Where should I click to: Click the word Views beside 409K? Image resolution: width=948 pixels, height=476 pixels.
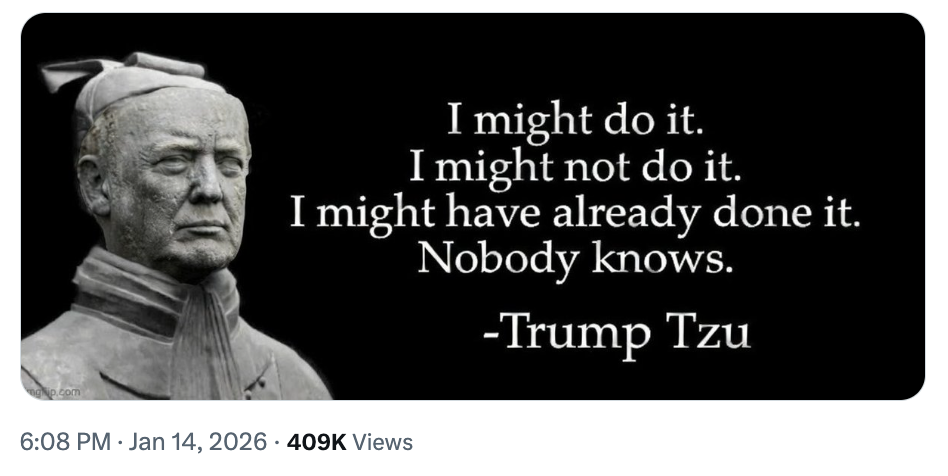click(382, 442)
